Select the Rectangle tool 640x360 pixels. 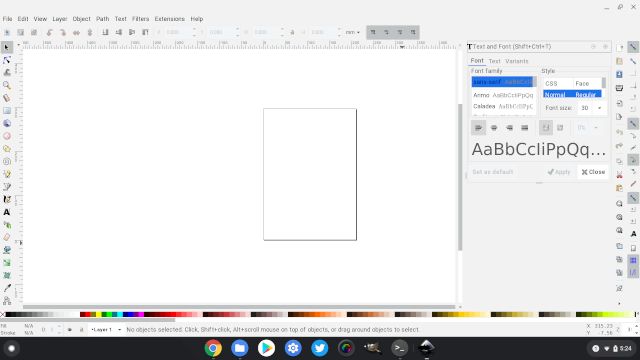point(7,111)
